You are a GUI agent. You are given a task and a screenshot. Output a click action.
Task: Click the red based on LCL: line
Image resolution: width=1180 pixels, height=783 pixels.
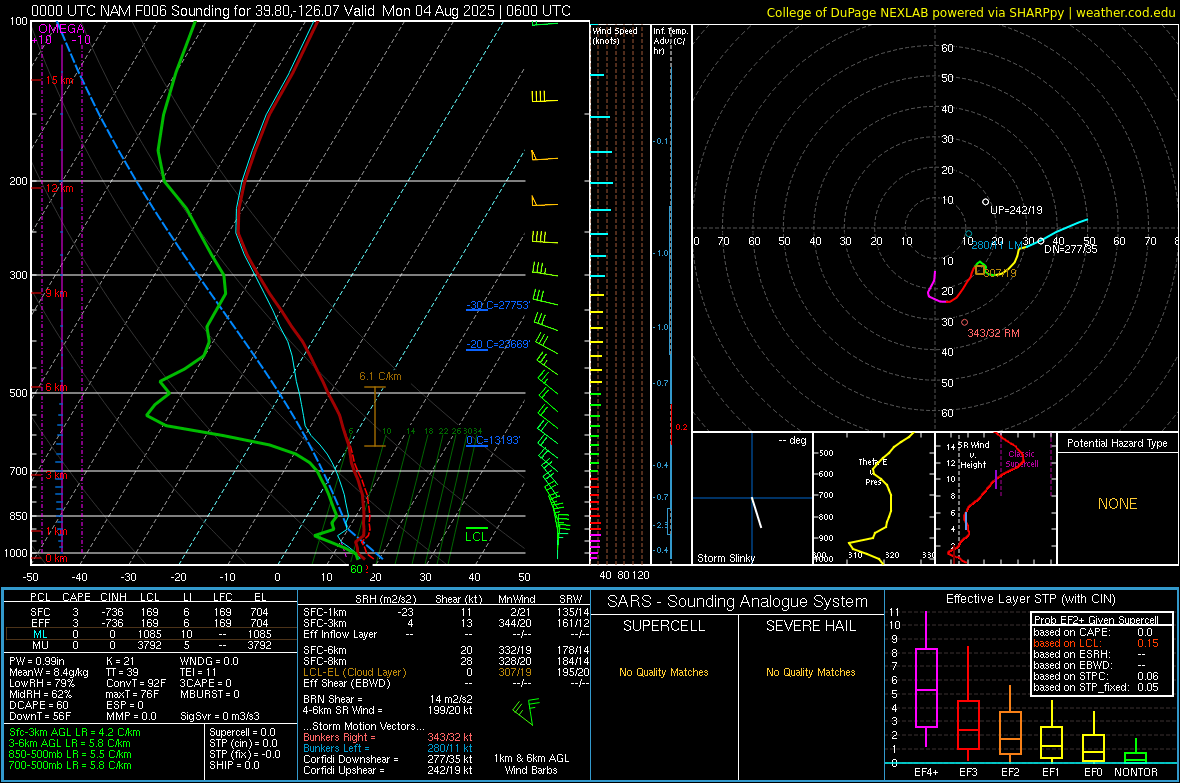pos(1096,643)
